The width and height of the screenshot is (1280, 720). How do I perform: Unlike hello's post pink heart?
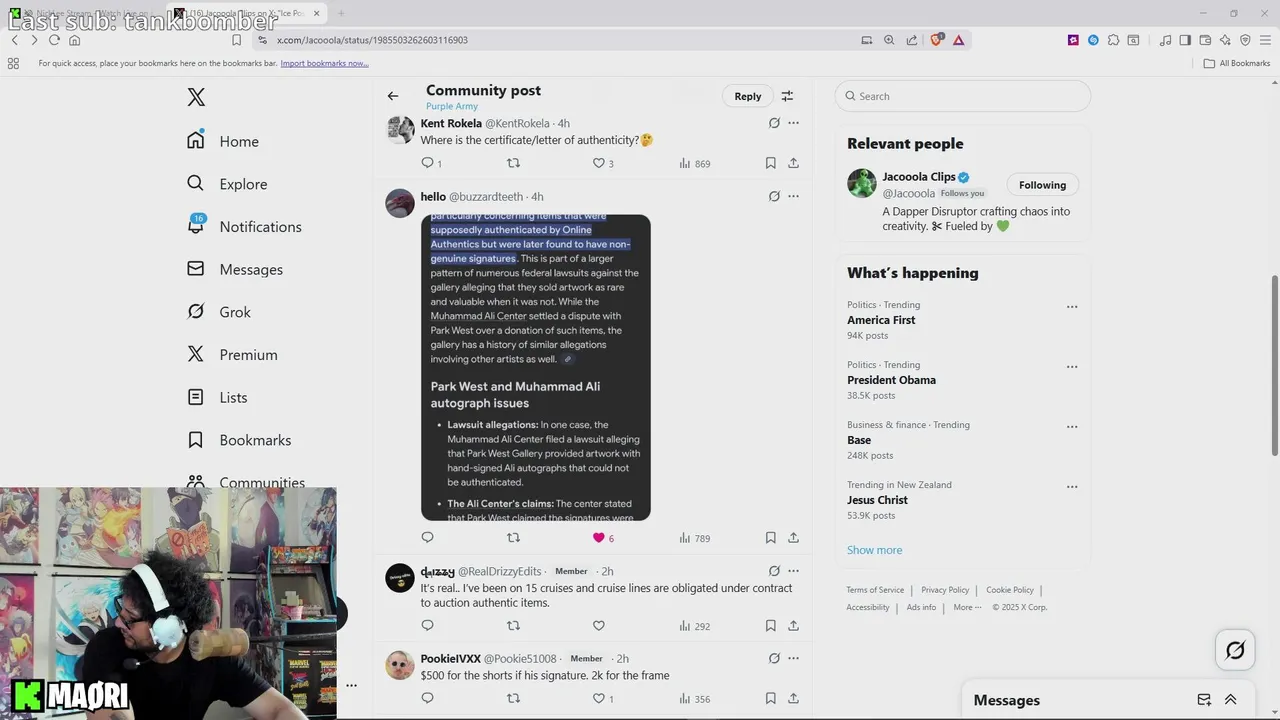point(599,538)
